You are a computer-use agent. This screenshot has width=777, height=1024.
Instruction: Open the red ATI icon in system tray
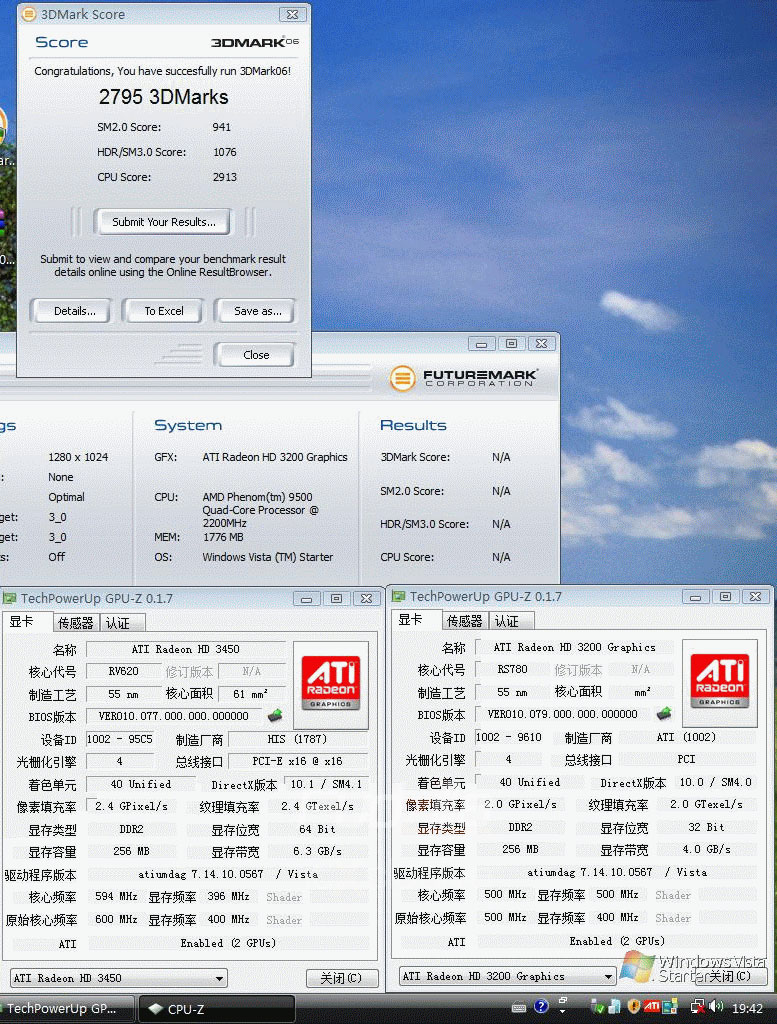click(x=652, y=1007)
